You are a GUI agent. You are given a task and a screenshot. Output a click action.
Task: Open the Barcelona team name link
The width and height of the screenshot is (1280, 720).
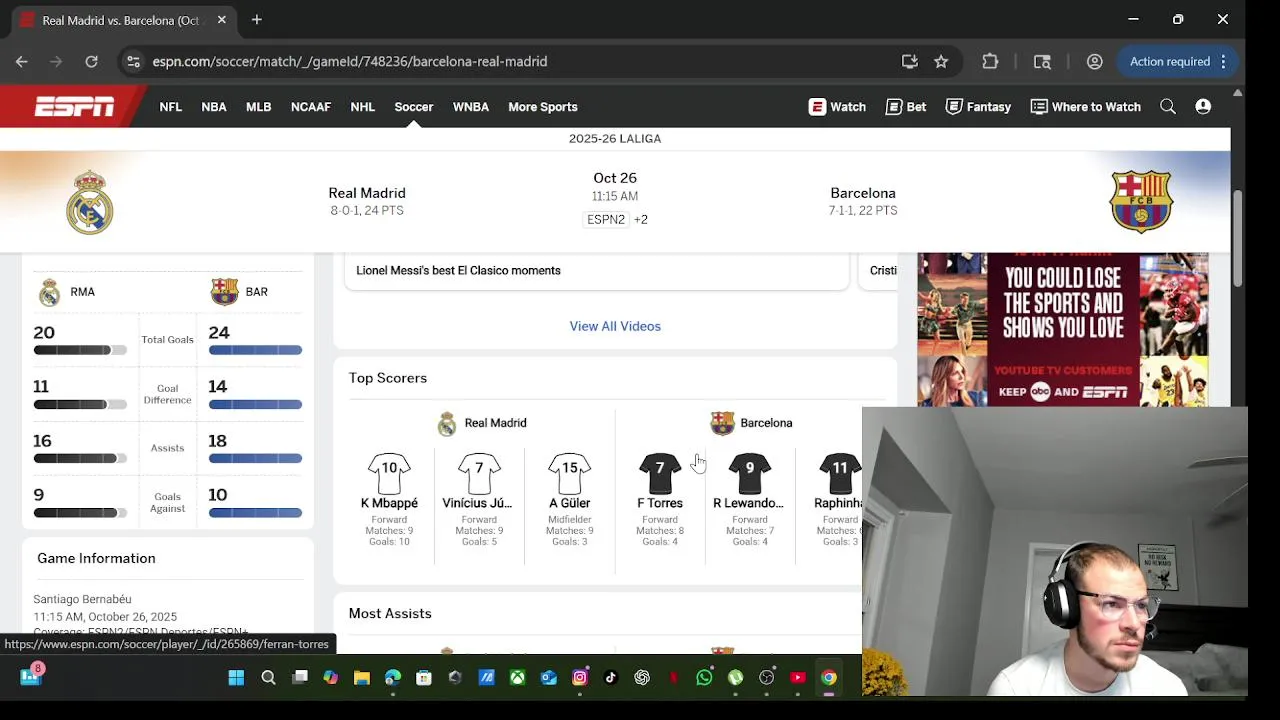pyautogui.click(x=863, y=193)
